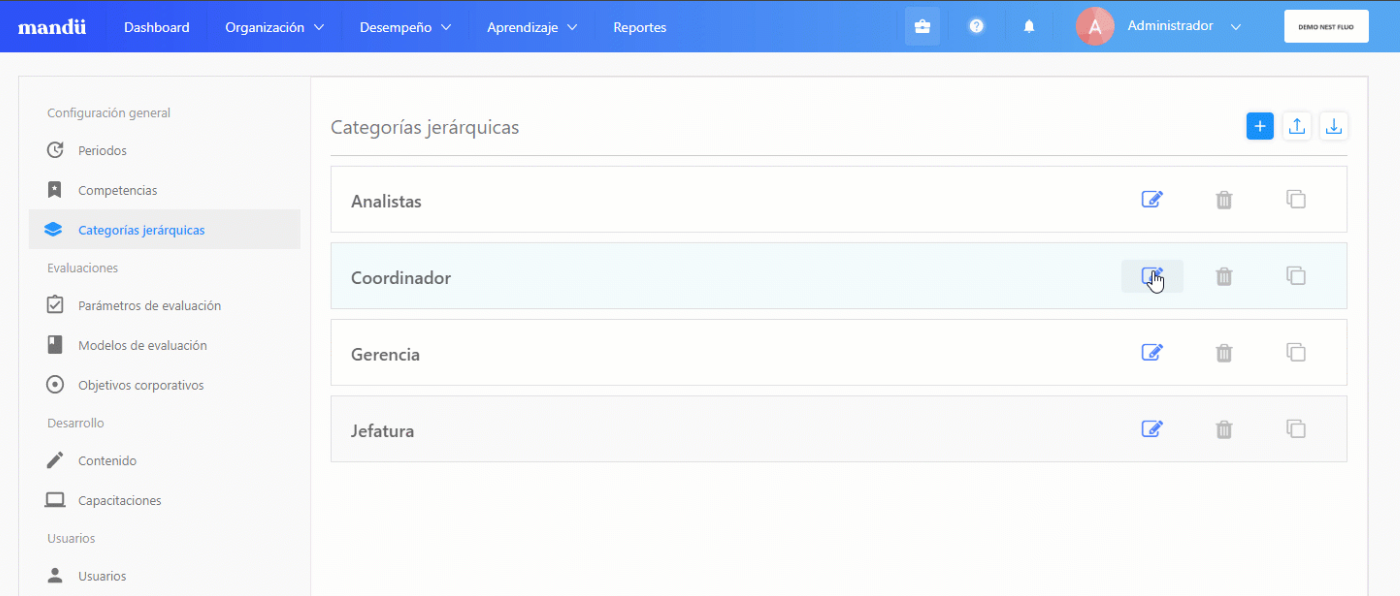The image size is (1400, 596).
Task: Click the Objetivos corporativos target icon
Action: pyautogui.click(x=55, y=385)
